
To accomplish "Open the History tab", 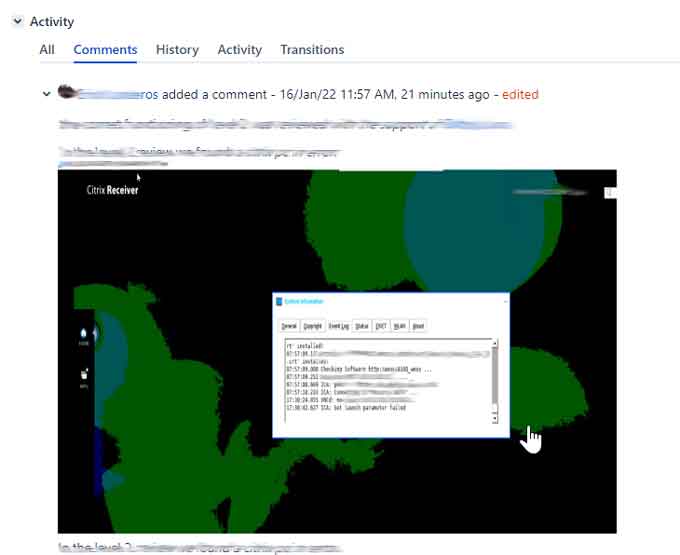I will coord(177,49).
